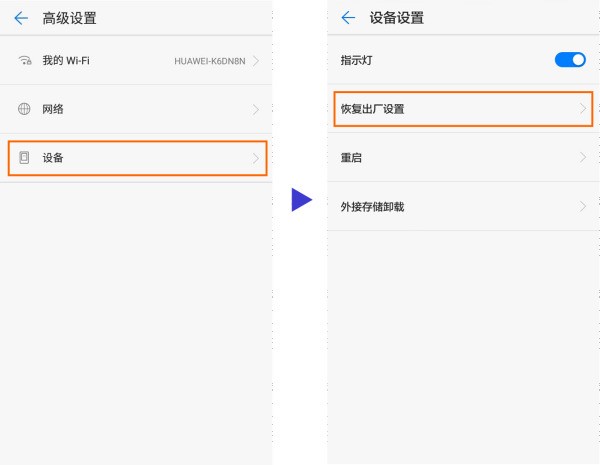
Task: Tap the back arrow beside 设备设置
Action: [x=348, y=18]
